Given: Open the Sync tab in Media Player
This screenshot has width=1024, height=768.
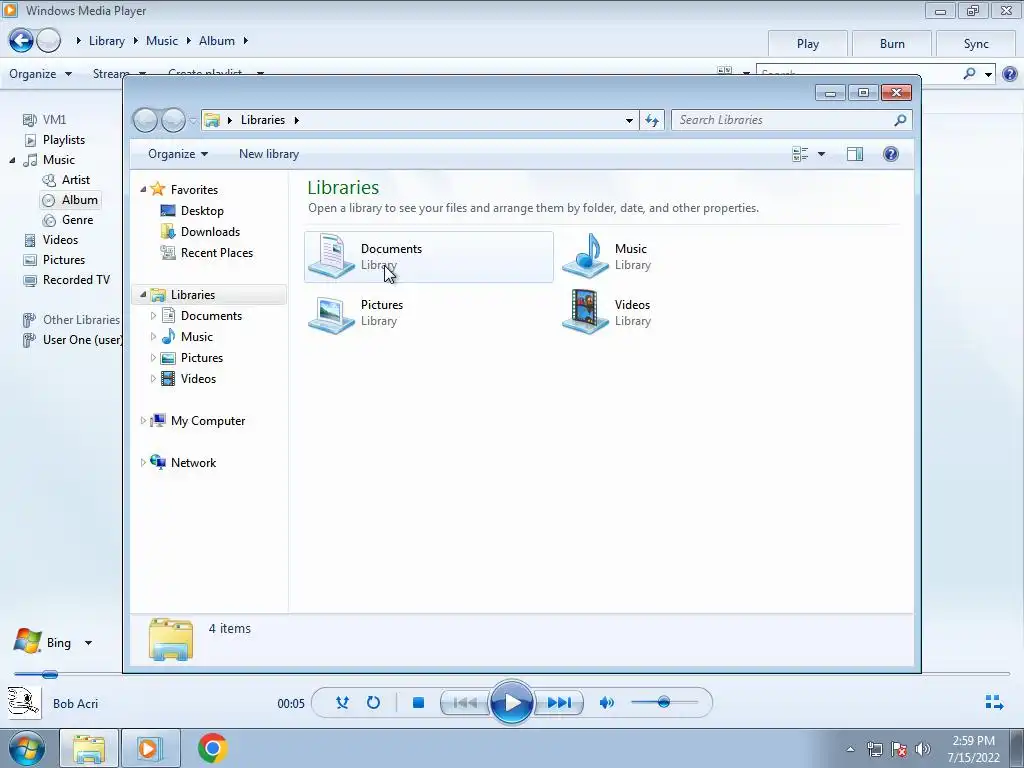Looking at the screenshot, I should coord(976,44).
